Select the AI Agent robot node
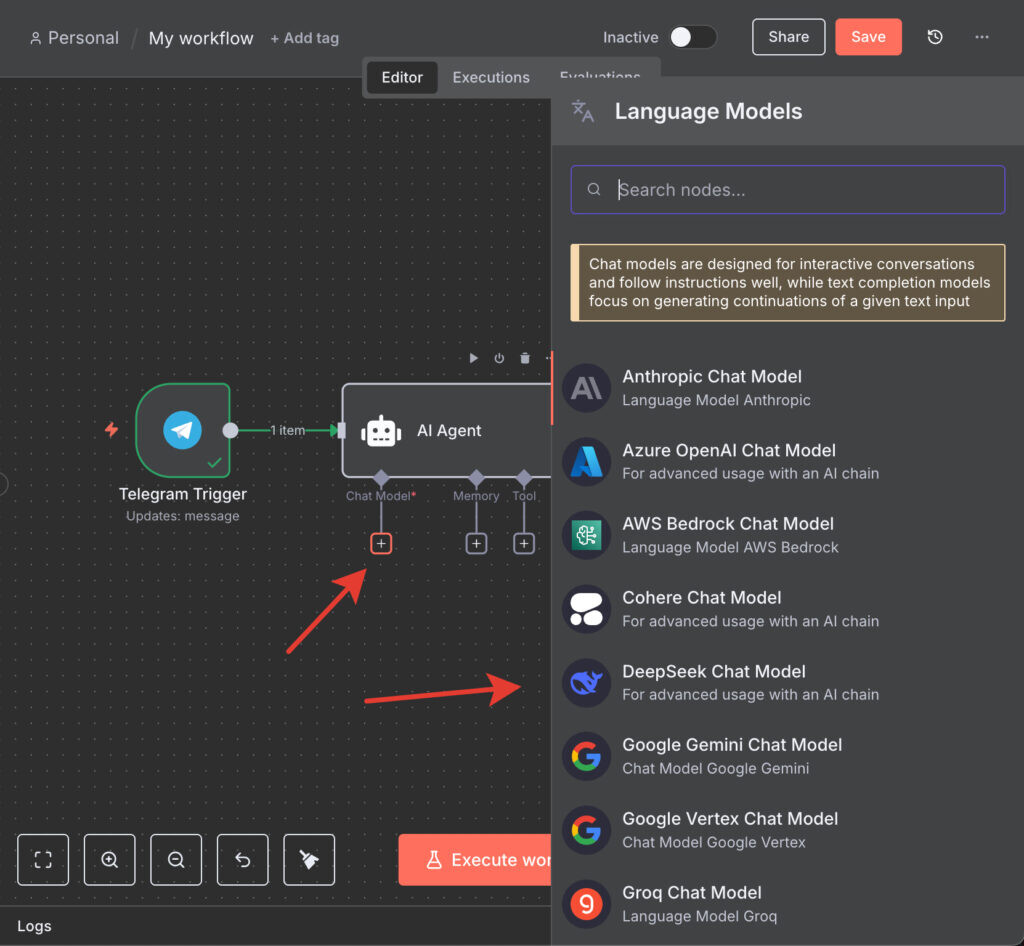Viewport: 1024px width, 946px height. pyautogui.click(x=382, y=431)
